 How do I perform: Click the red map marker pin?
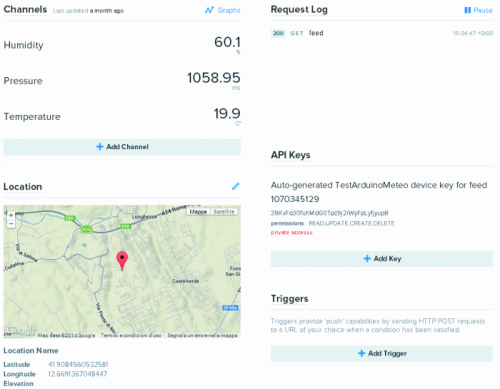point(122,260)
